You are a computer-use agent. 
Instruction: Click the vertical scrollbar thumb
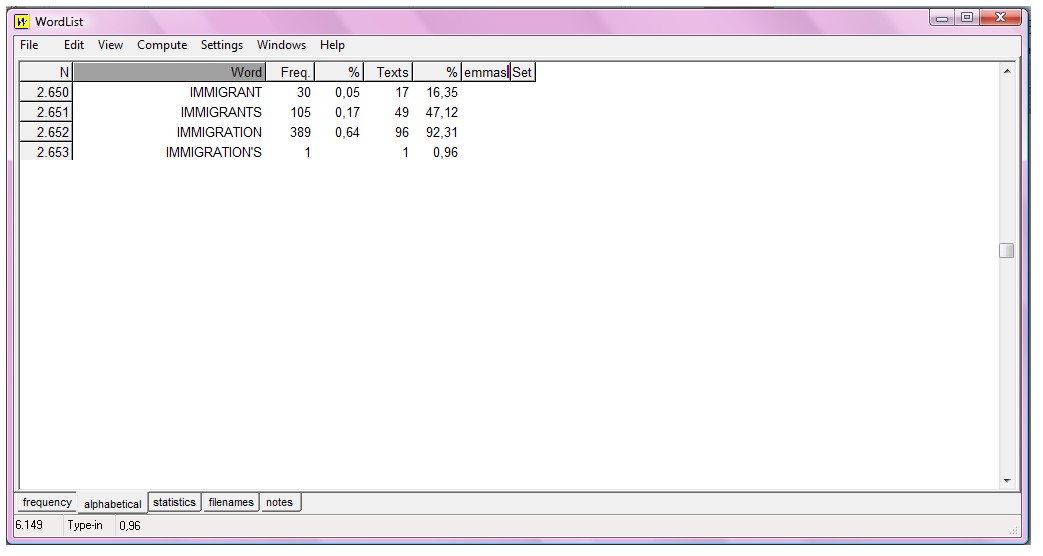[x=1006, y=250]
